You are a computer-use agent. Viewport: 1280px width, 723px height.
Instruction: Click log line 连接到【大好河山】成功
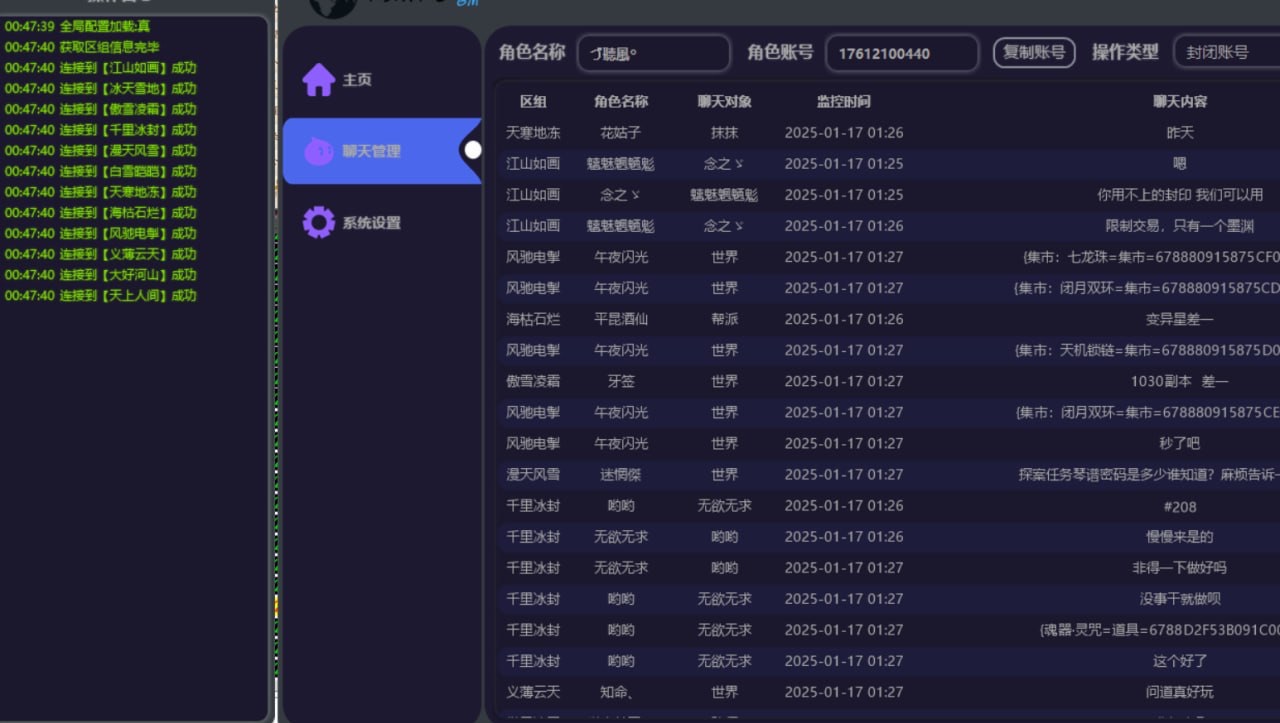coord(100,274)
